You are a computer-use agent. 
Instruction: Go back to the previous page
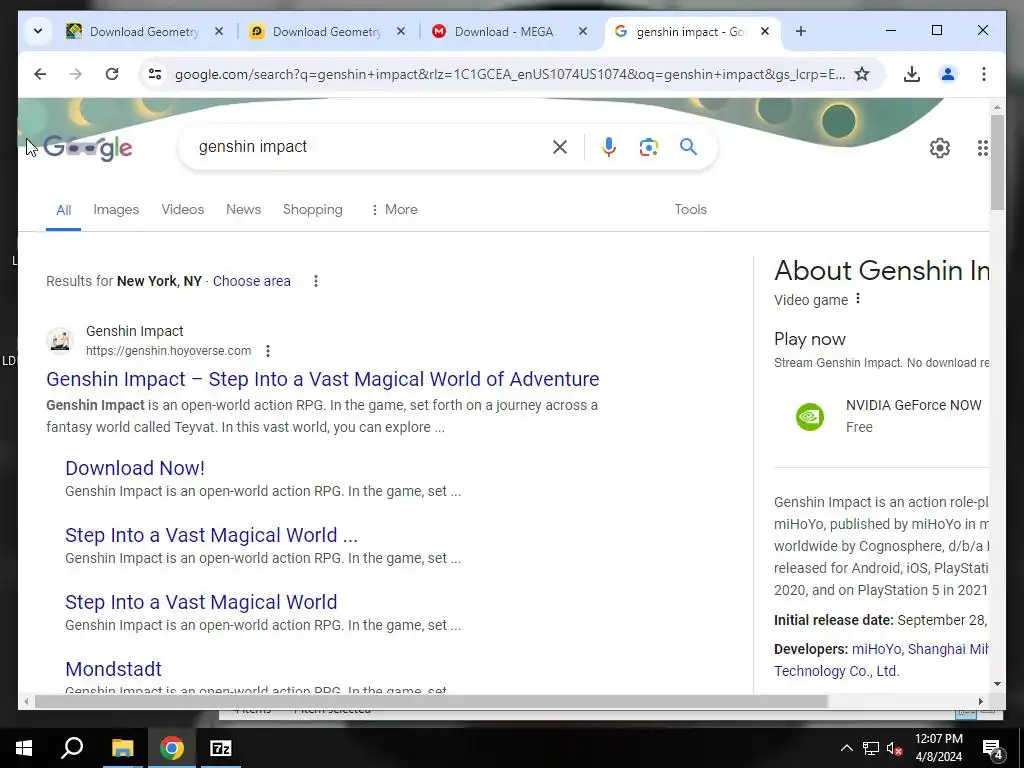click(40, 74)
